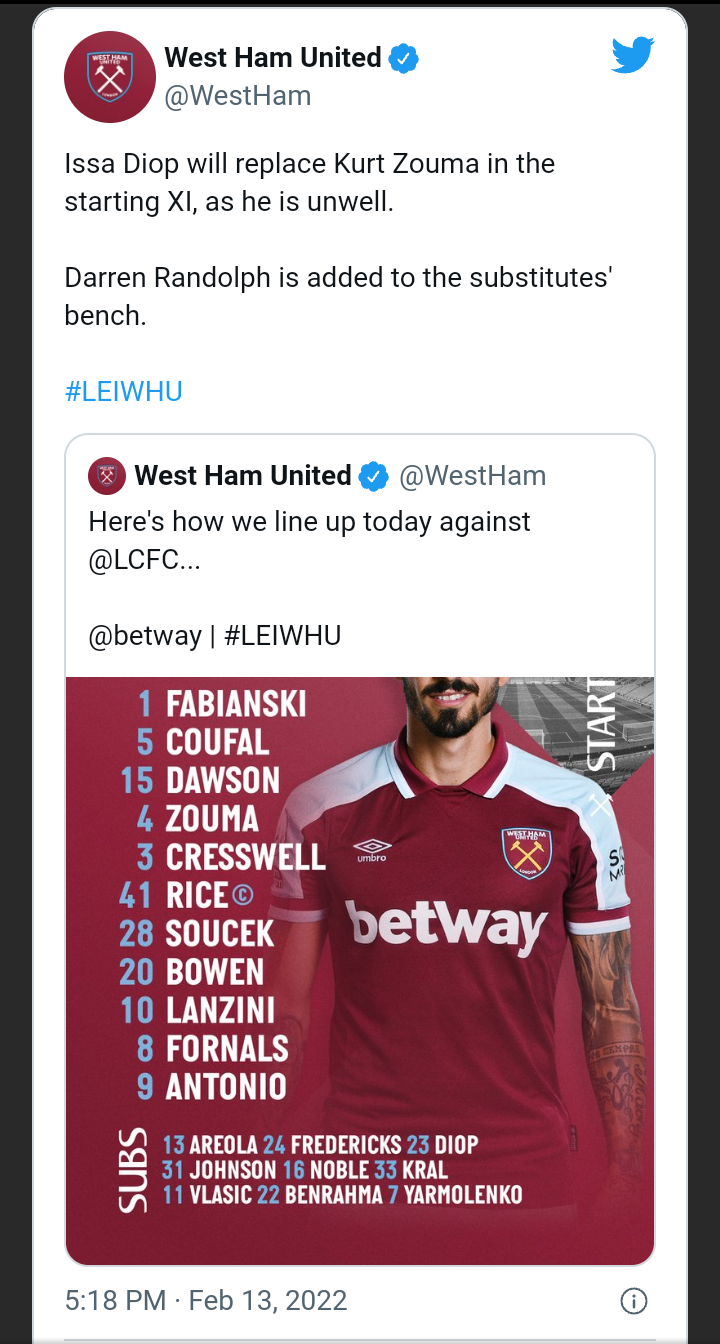720x1344 pixels.
Task: Open the West Ham United account name at top
Action: (x=272, y=58)
